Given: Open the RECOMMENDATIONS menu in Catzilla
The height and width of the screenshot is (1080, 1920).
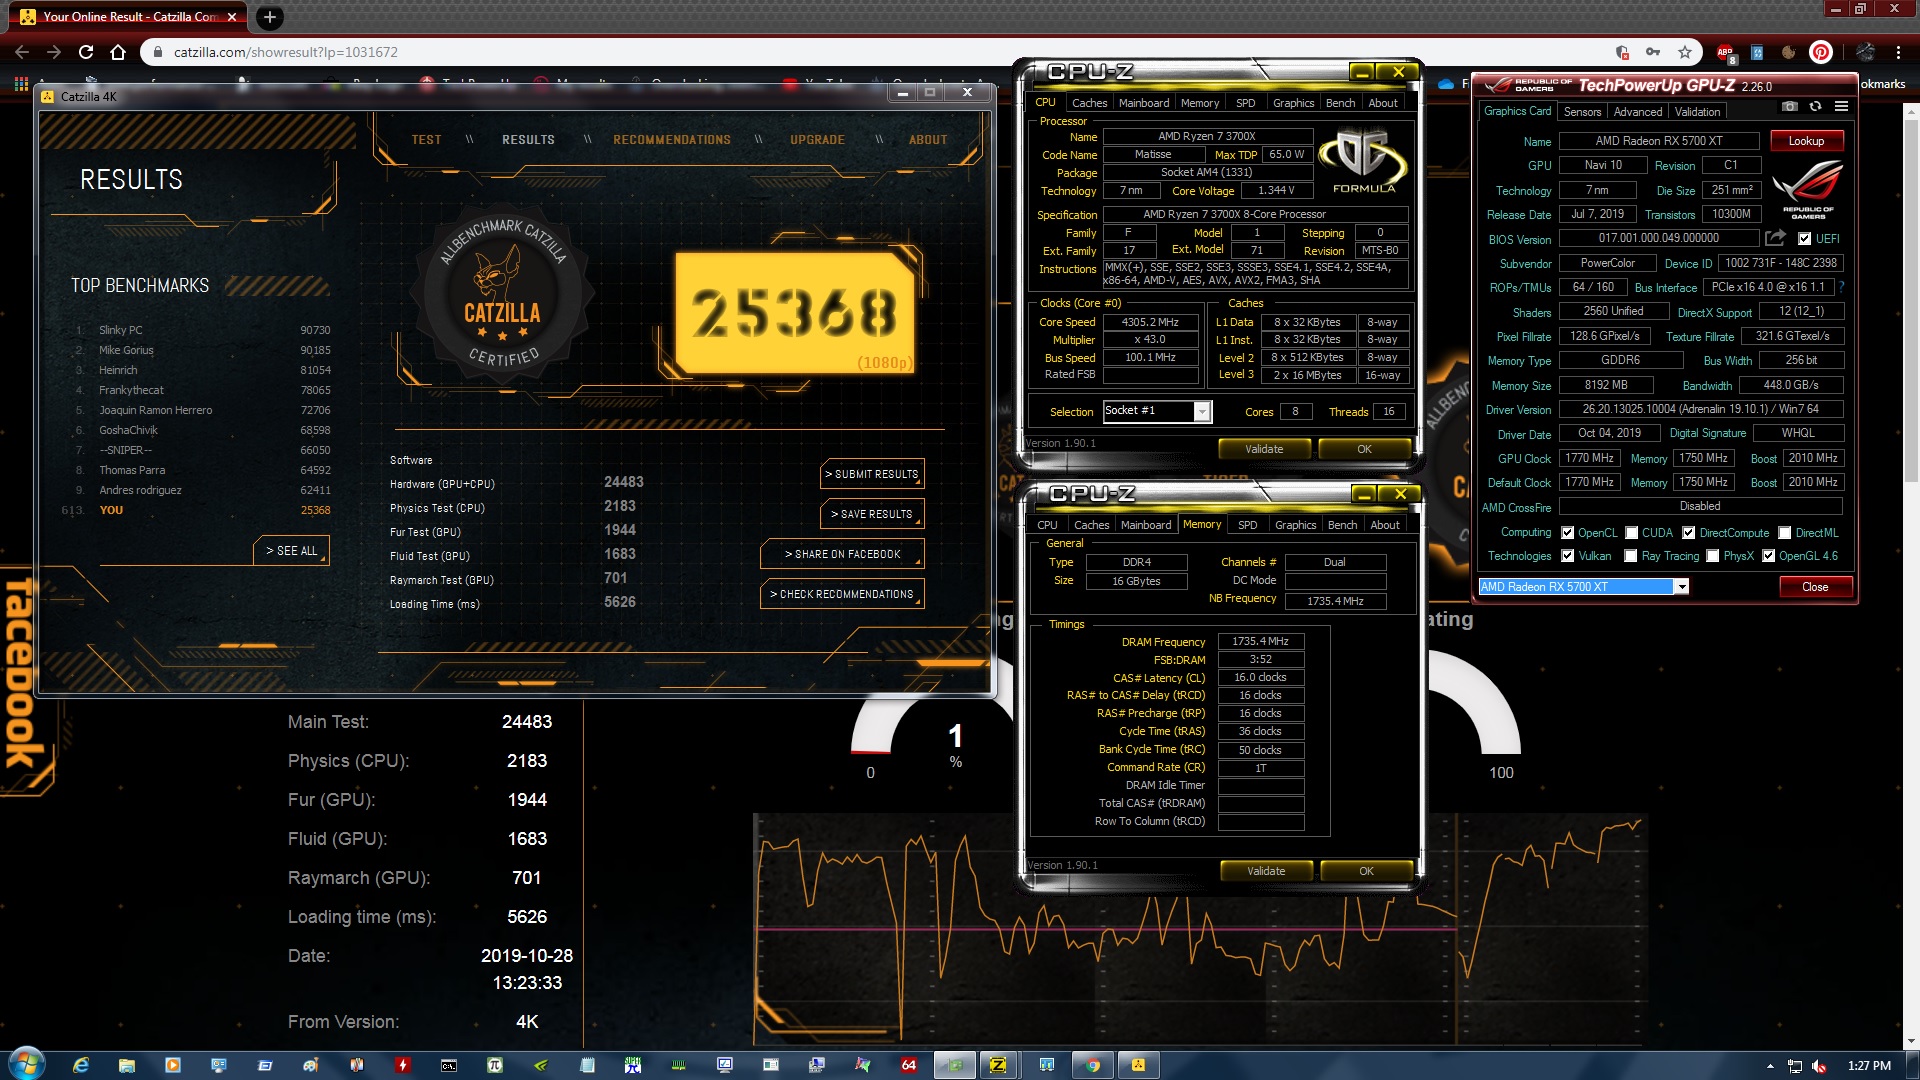Looking at the screenshot, I should point(672,140).
